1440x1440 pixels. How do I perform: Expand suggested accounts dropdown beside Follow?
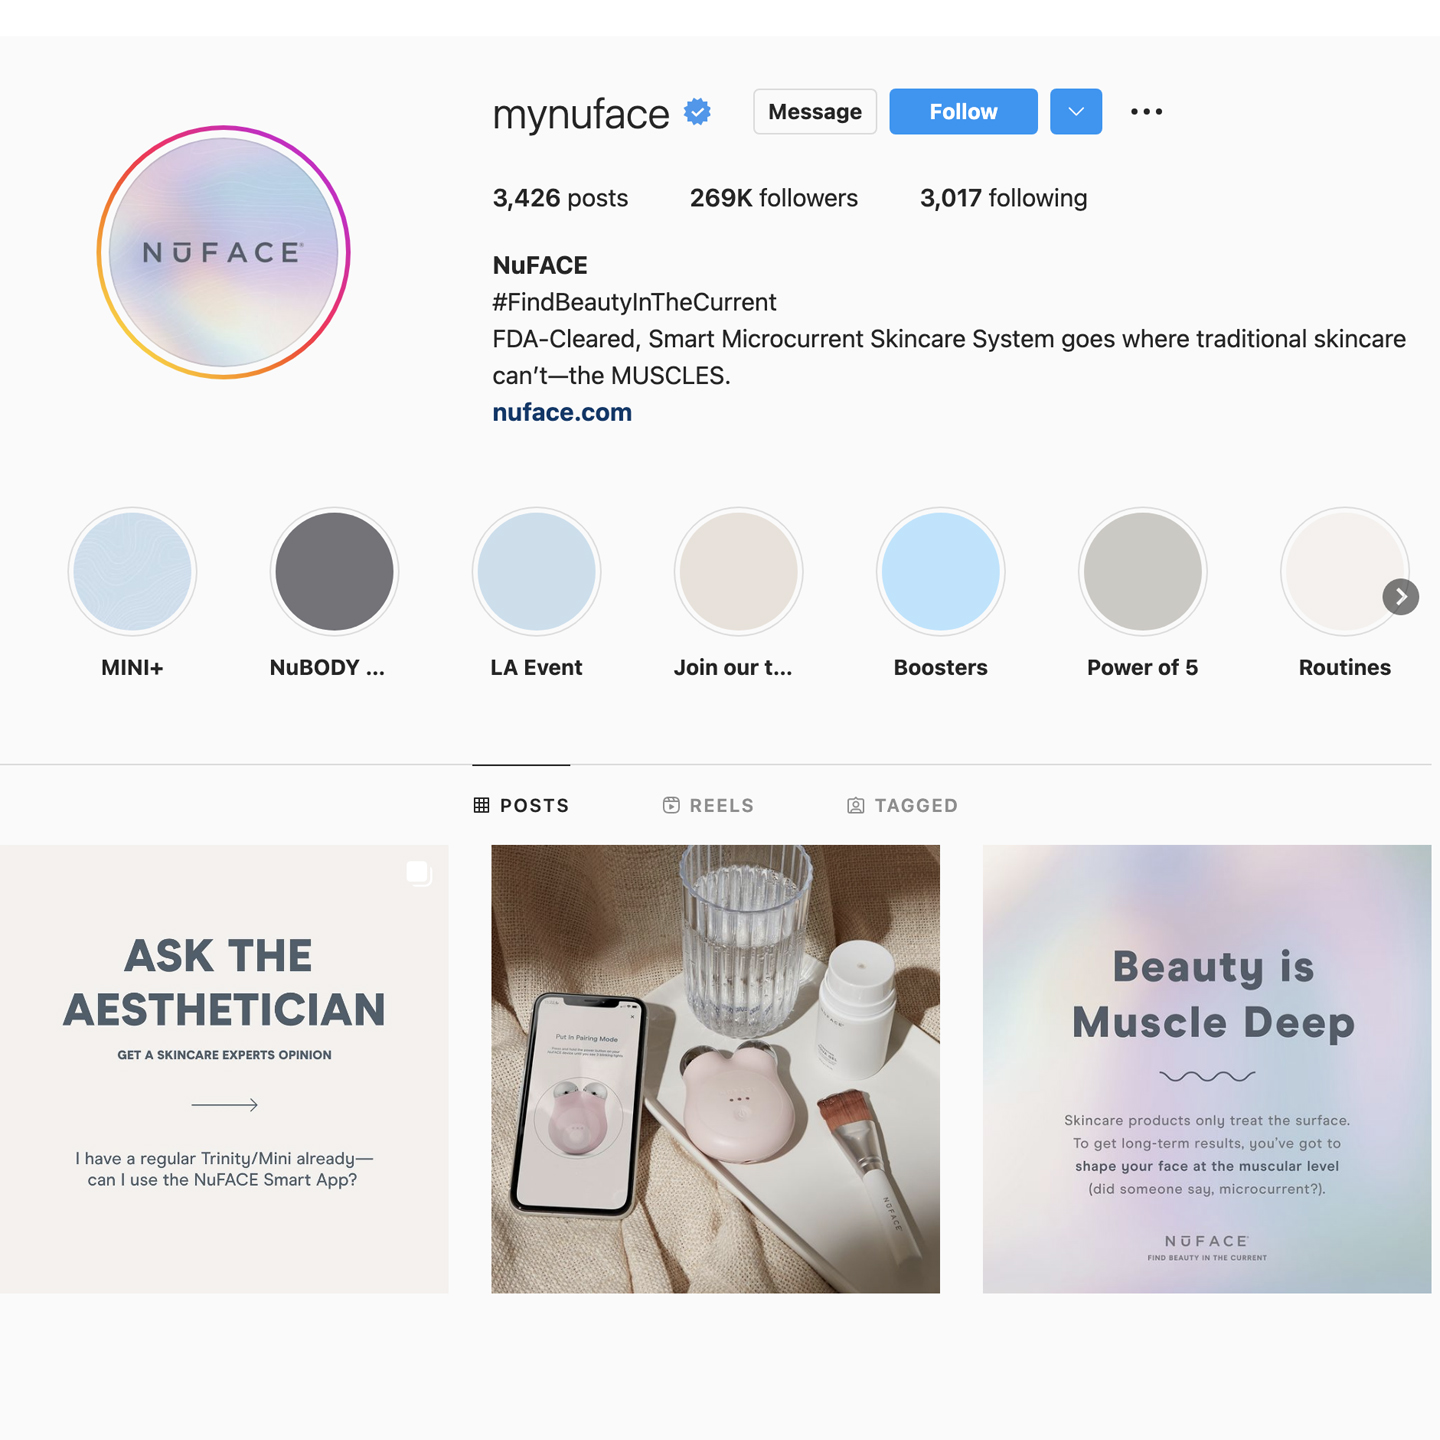tap(1076, 111)
